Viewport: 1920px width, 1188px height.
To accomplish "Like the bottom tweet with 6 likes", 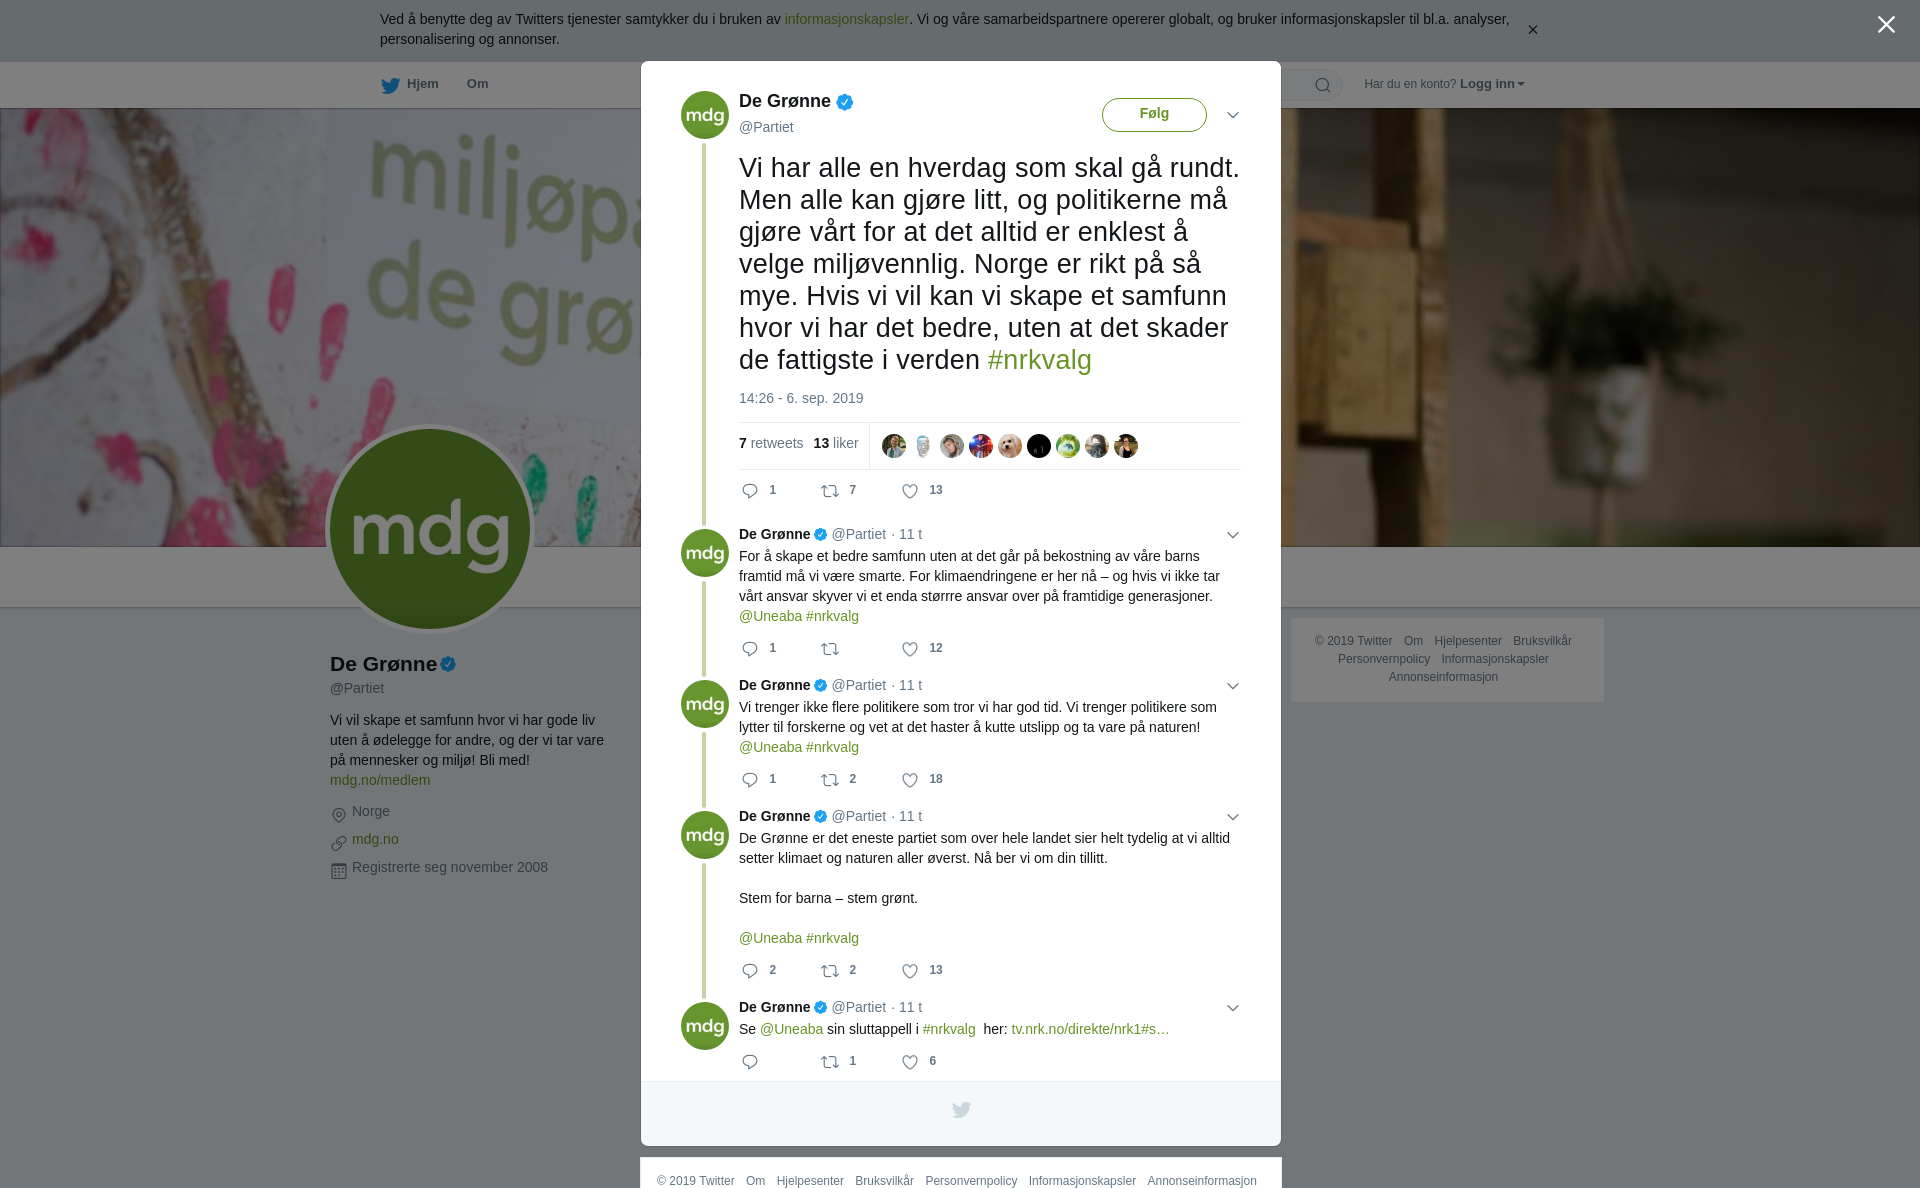I will point(910,1062).
